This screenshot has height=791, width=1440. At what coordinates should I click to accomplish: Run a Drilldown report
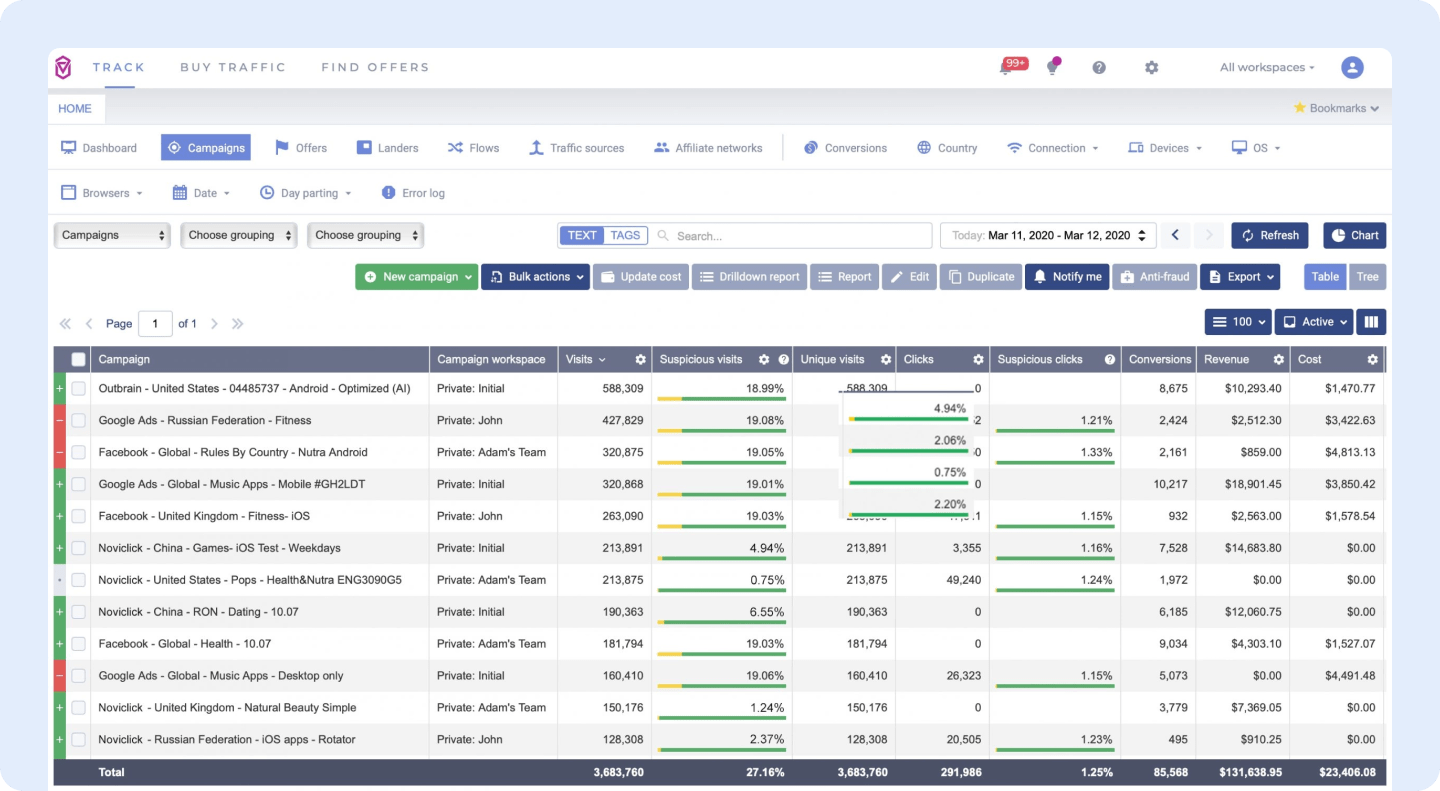point(748,276)
